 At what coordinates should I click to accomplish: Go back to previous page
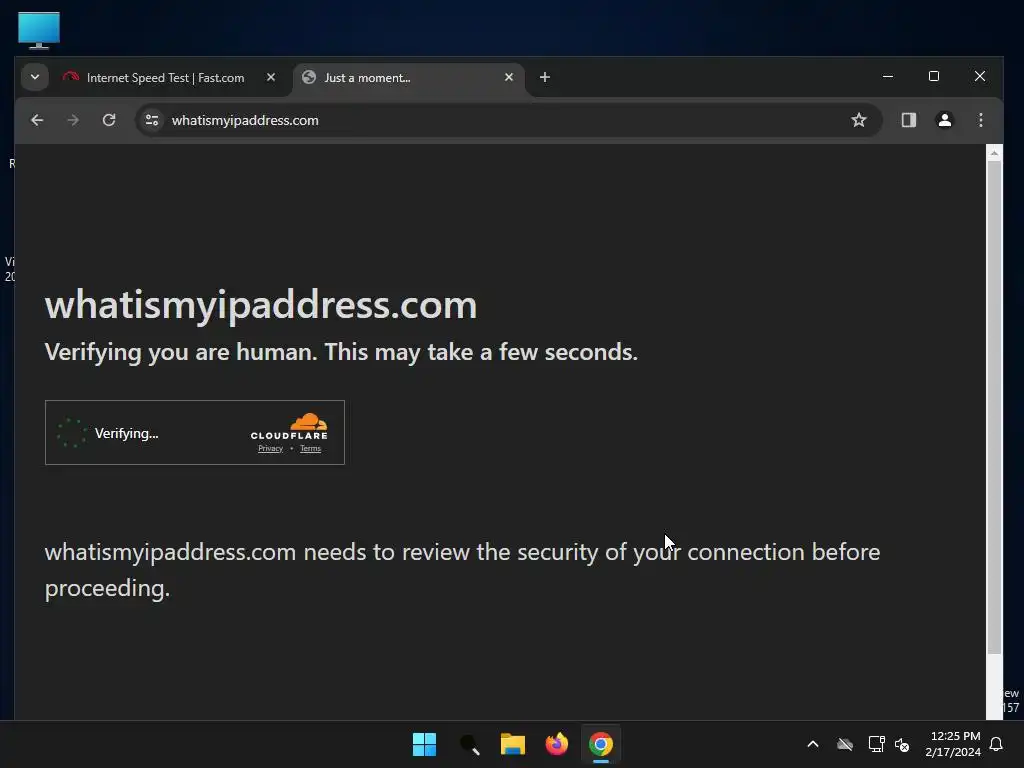point(37,120)
